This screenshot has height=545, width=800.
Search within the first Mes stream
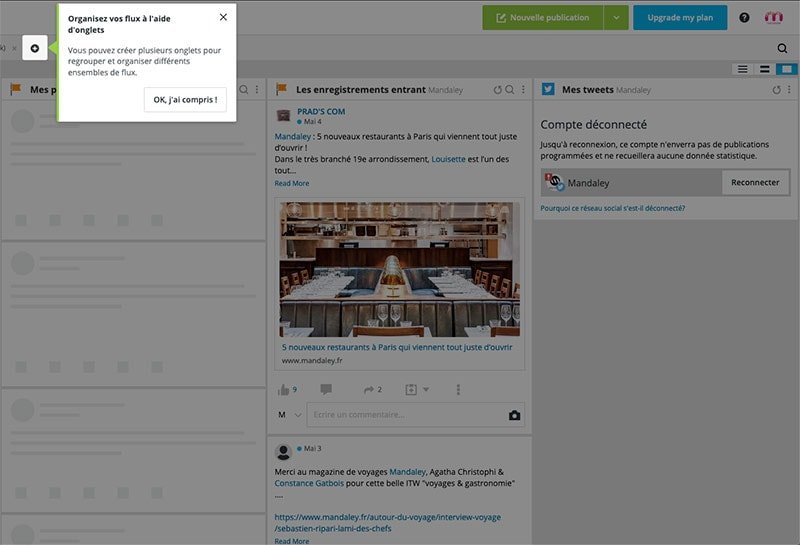(x=244, y=89)
